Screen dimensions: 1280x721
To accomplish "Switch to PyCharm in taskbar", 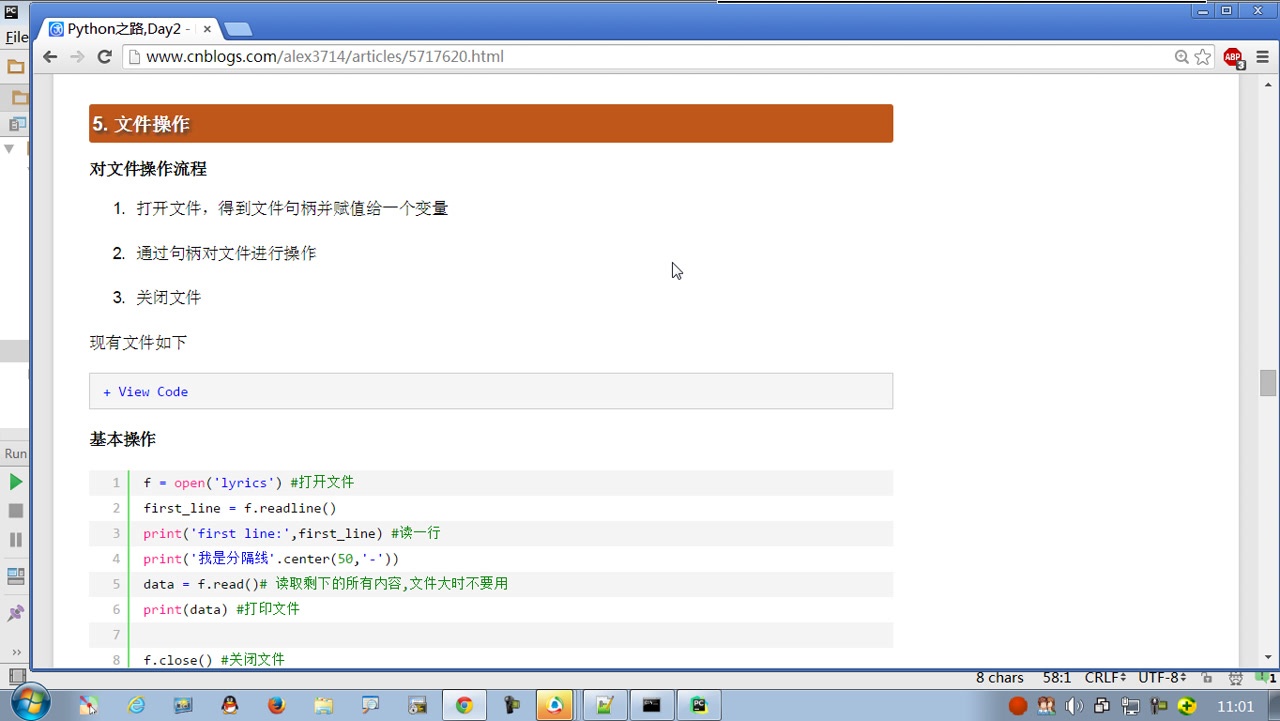I will tap(698, 705).
